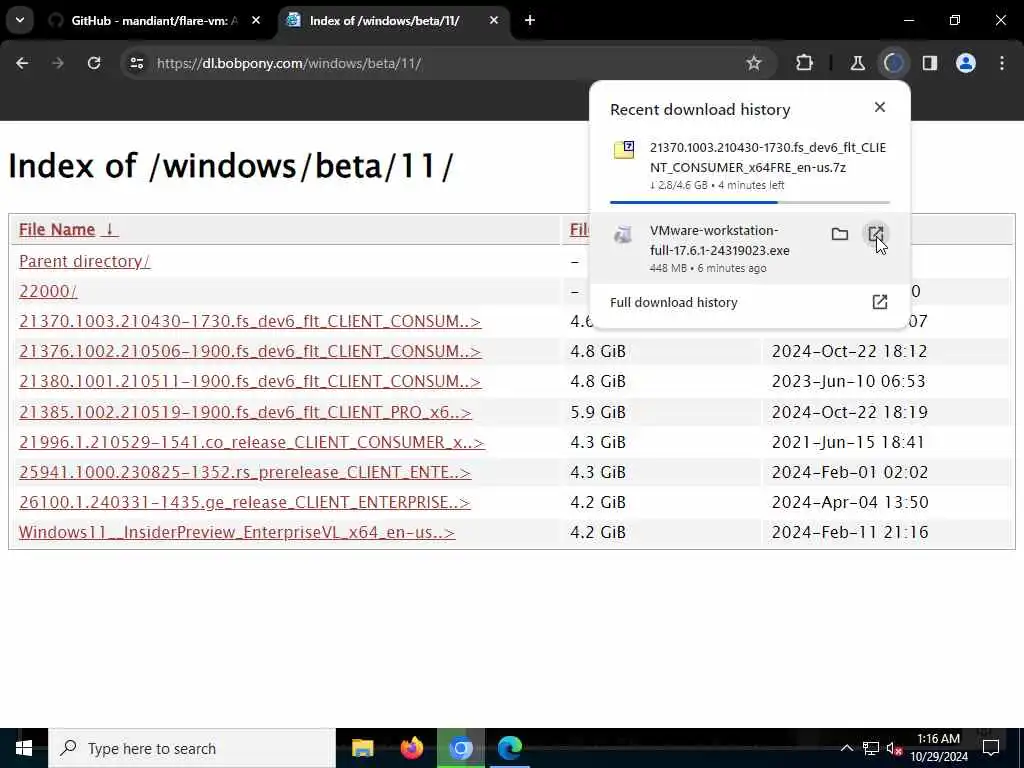Open the profile avatar icon
The image size is (1024, 768).
pos(966,63)
